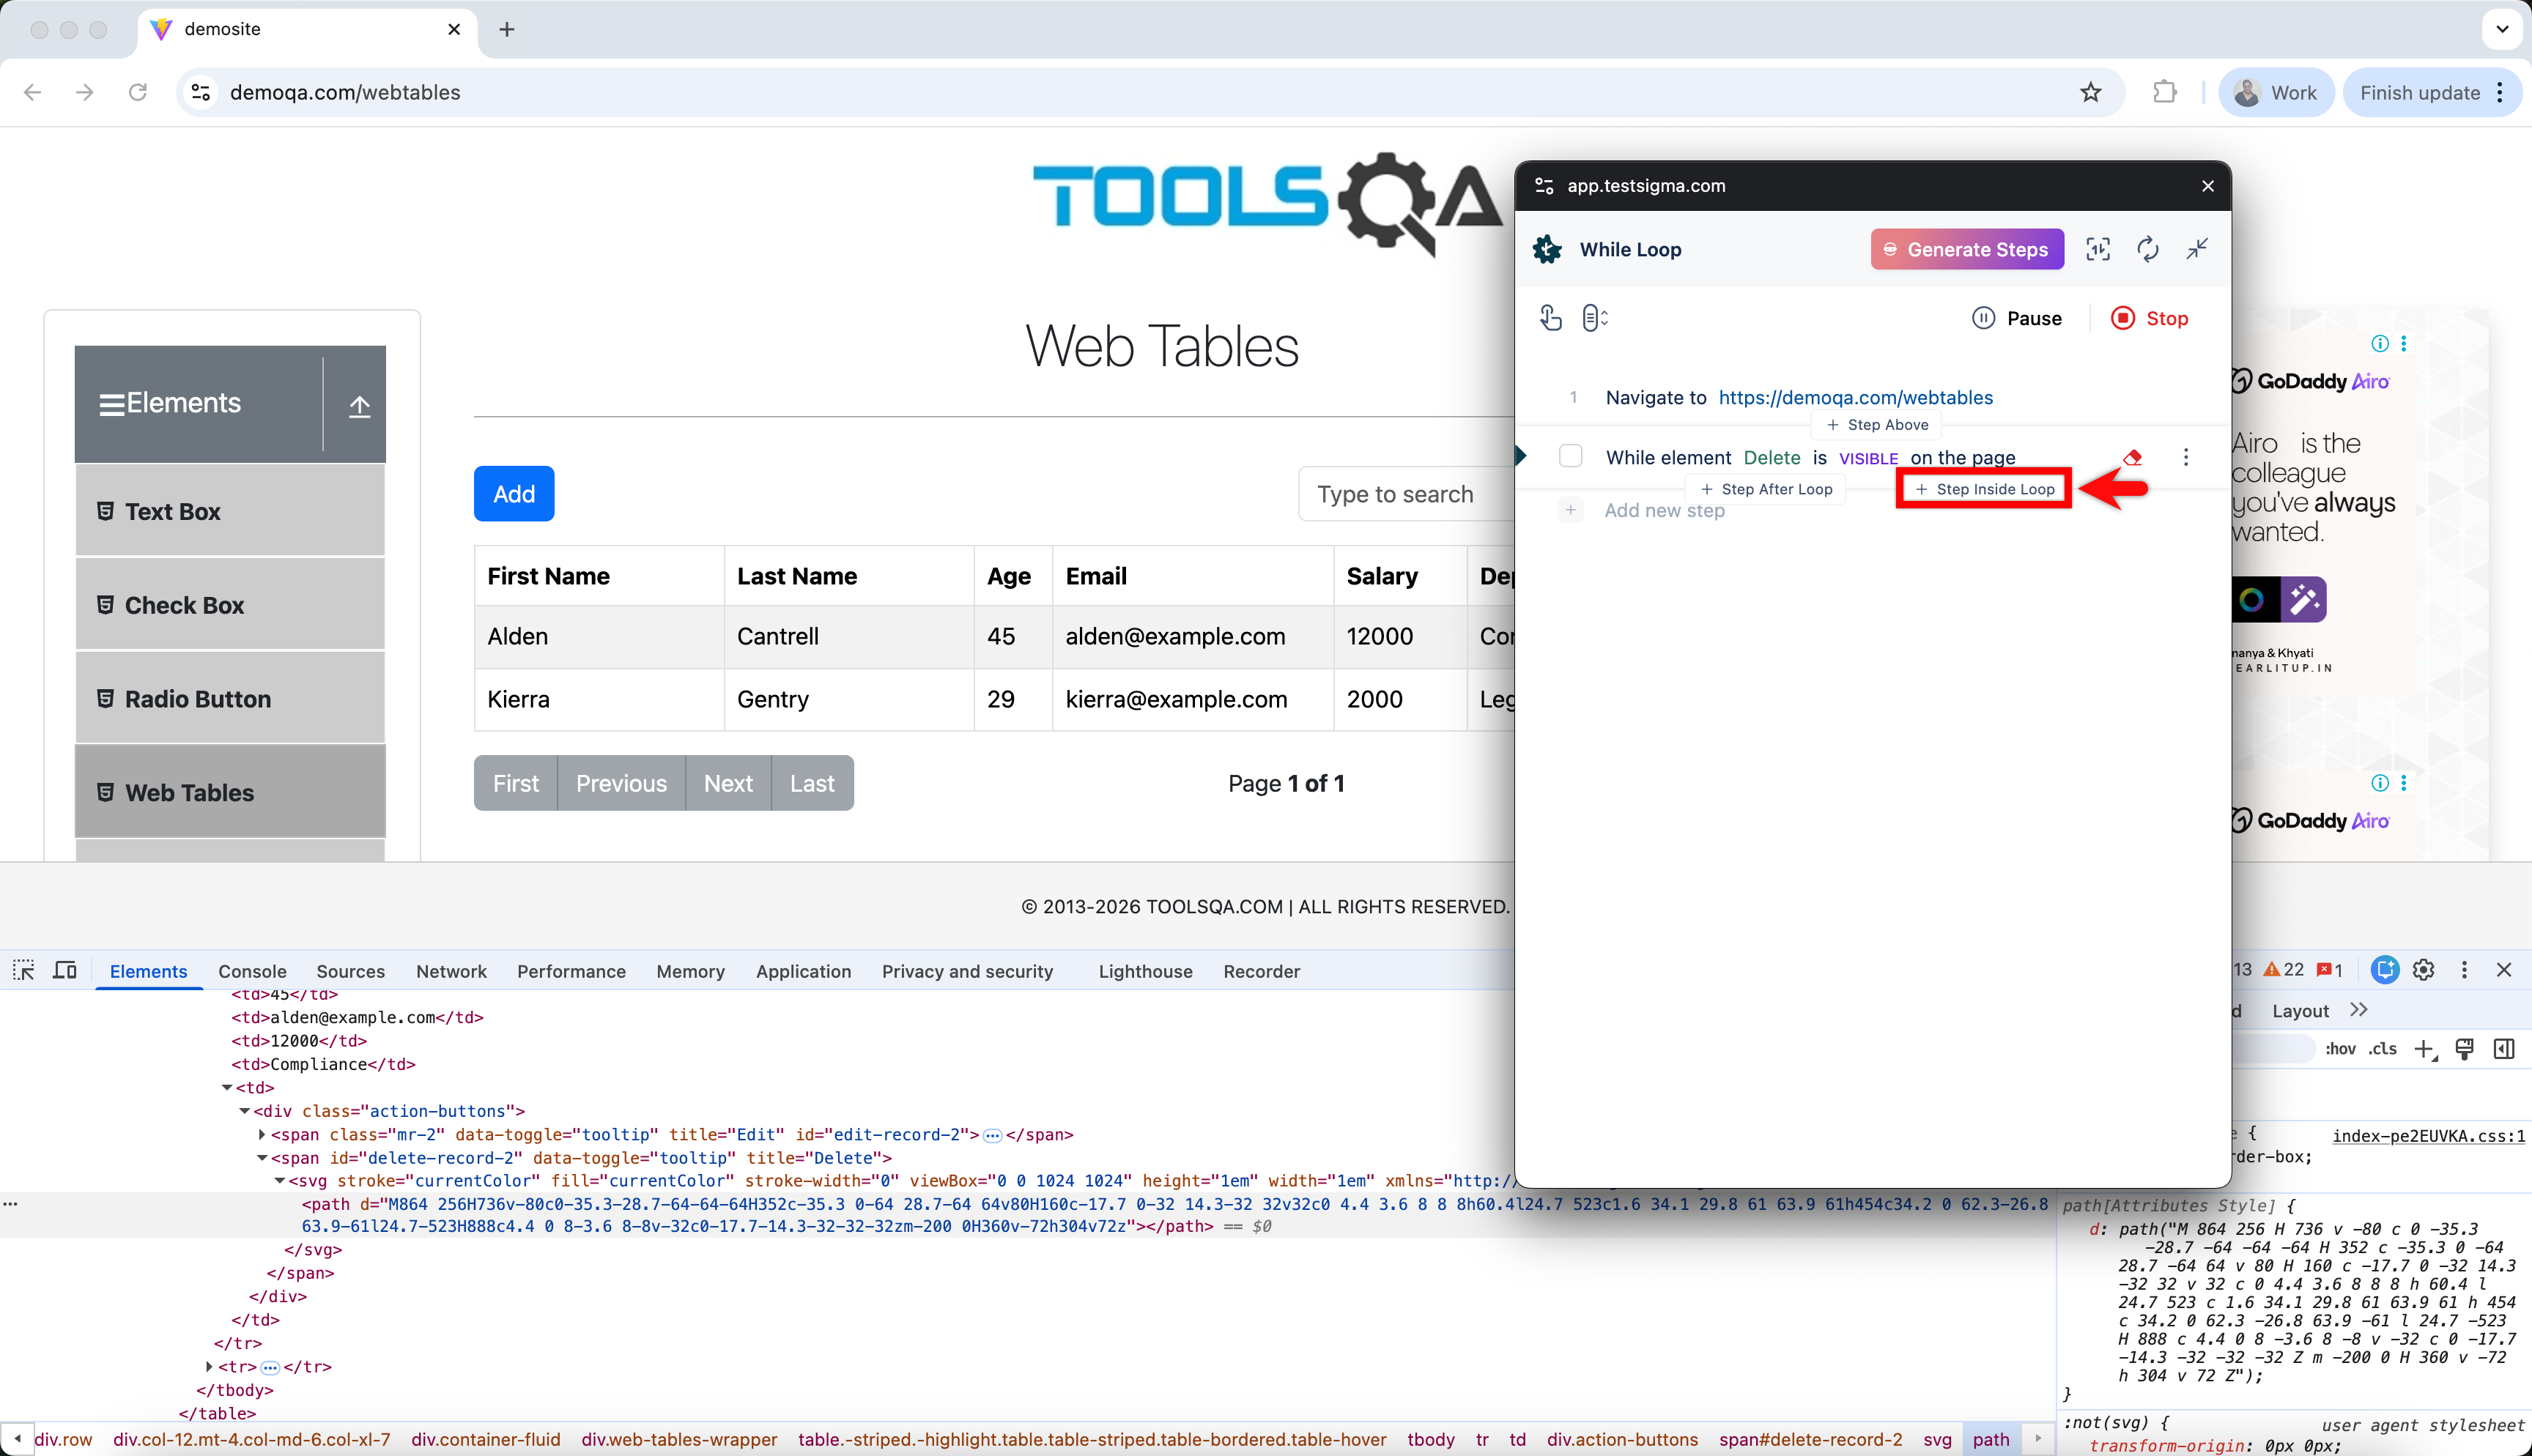Toggle :hov element state panel

coord(2340,1049)
